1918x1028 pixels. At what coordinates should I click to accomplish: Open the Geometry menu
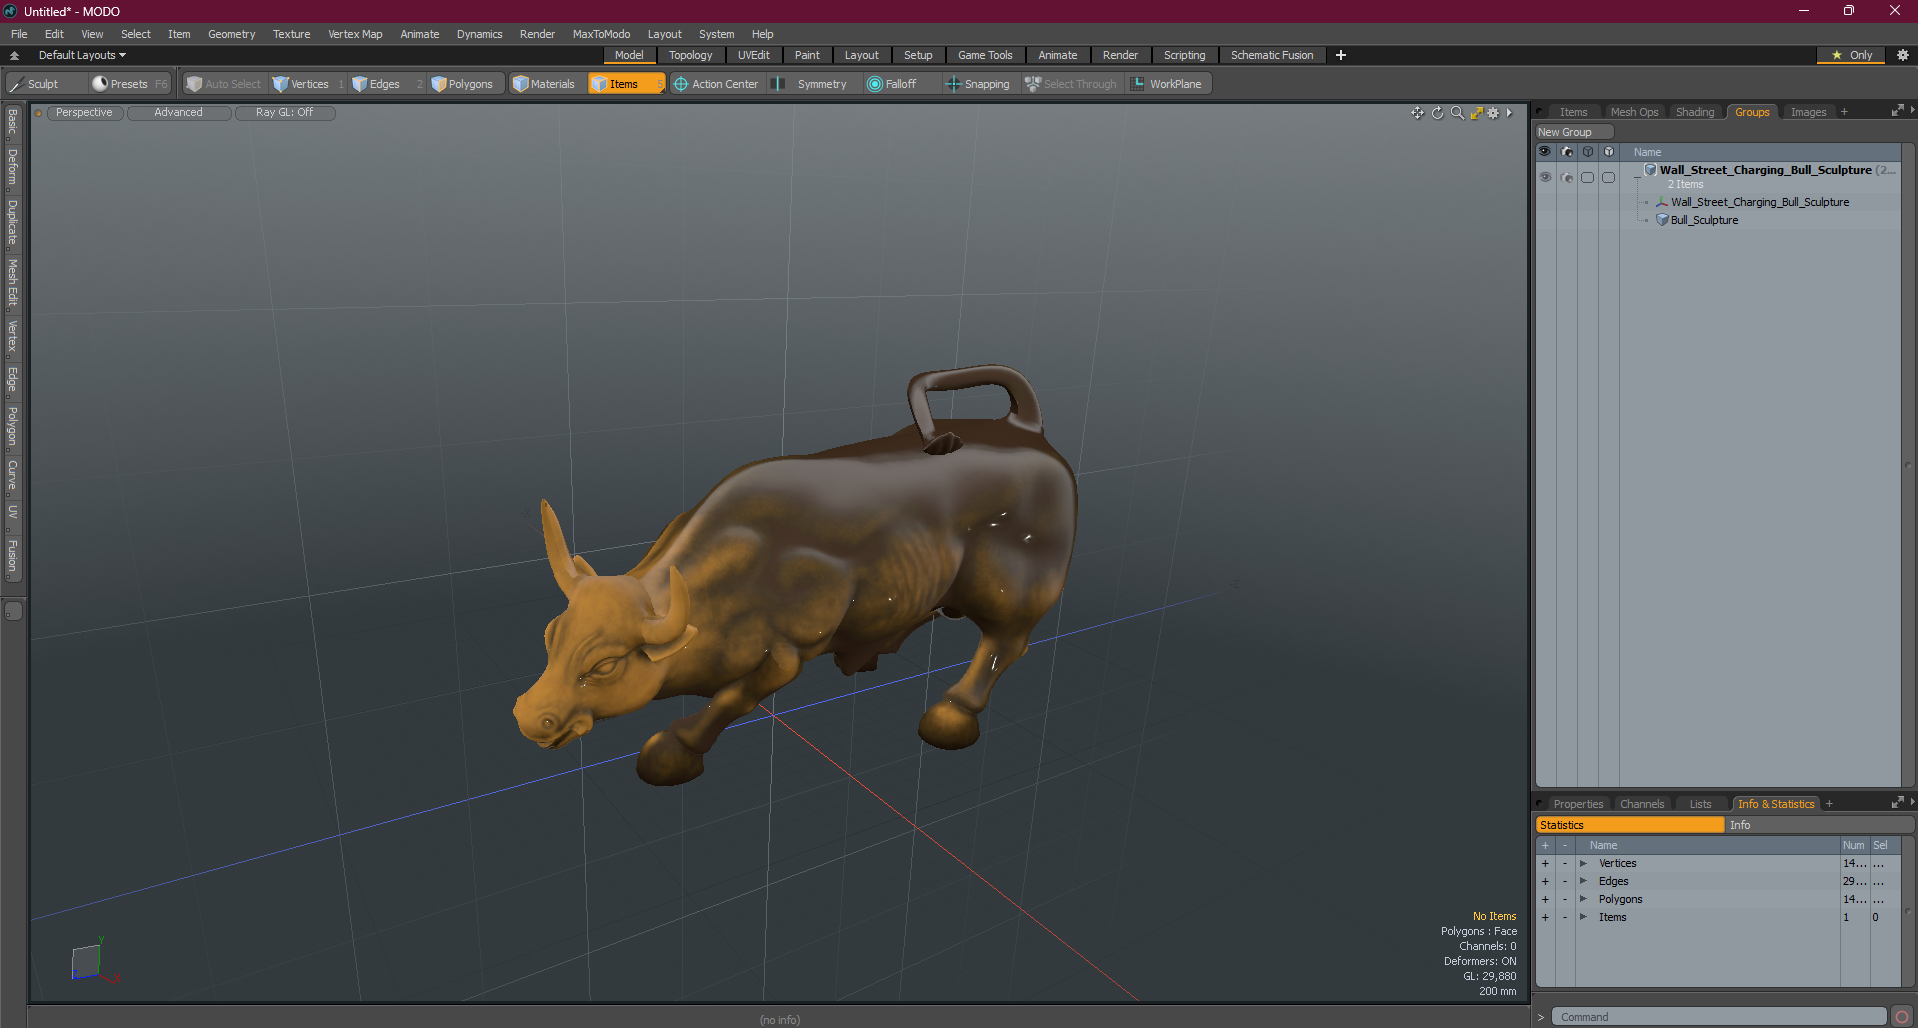tap(231, 34)
